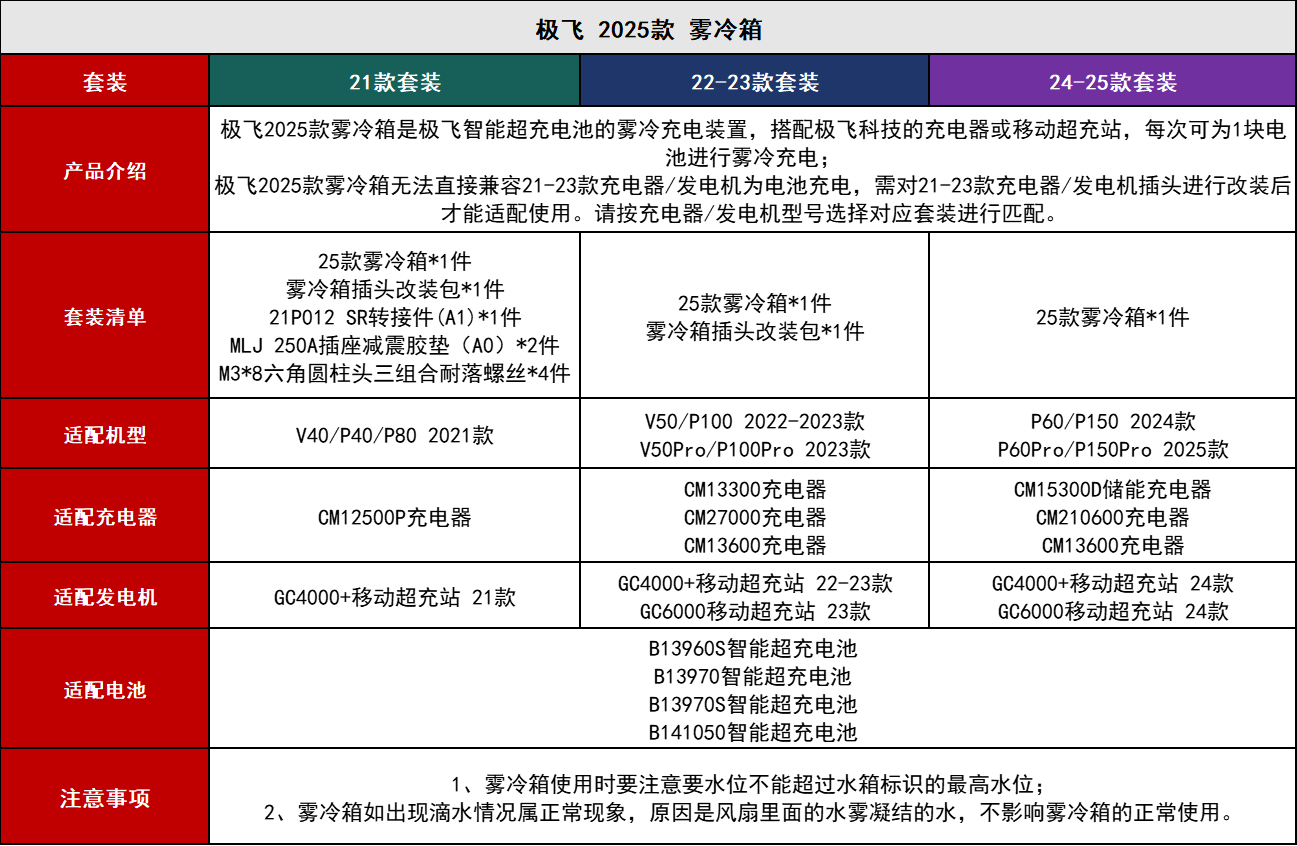Select "B141050智能超充电池"
The image size is (1297, 846).
click(753, 733)
